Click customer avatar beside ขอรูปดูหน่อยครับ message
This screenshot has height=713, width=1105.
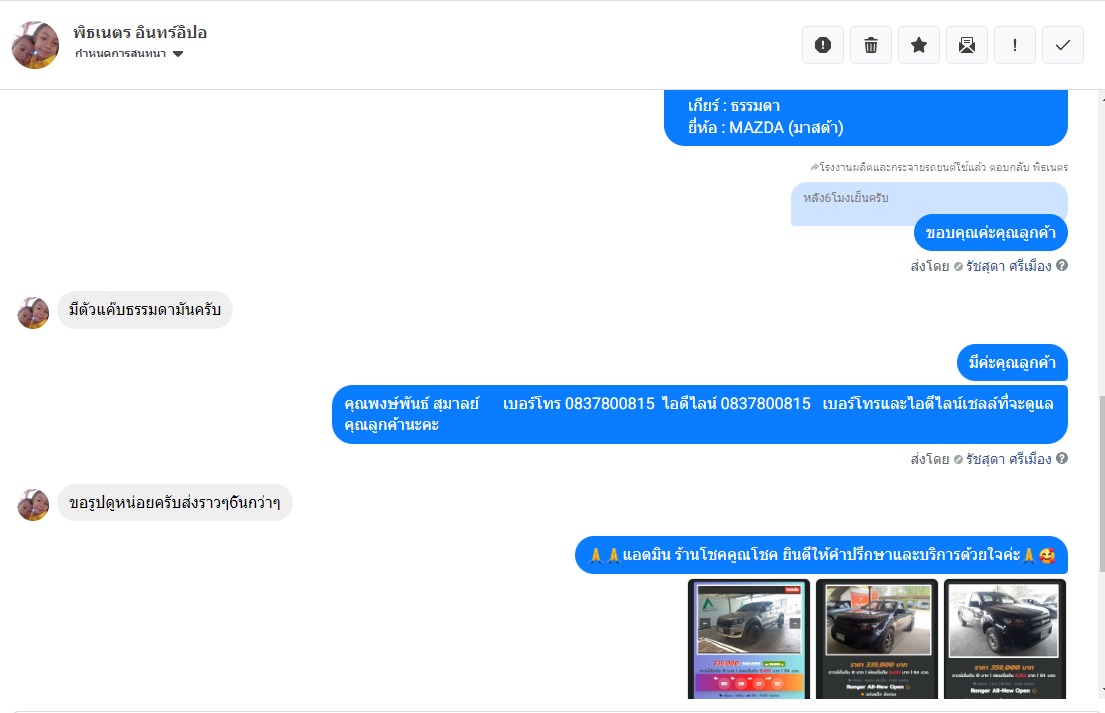33,505
